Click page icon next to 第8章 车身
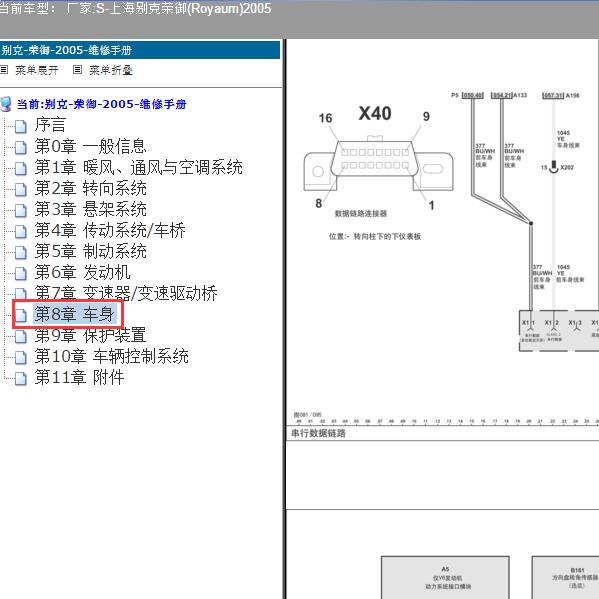 tap(21, 315)
